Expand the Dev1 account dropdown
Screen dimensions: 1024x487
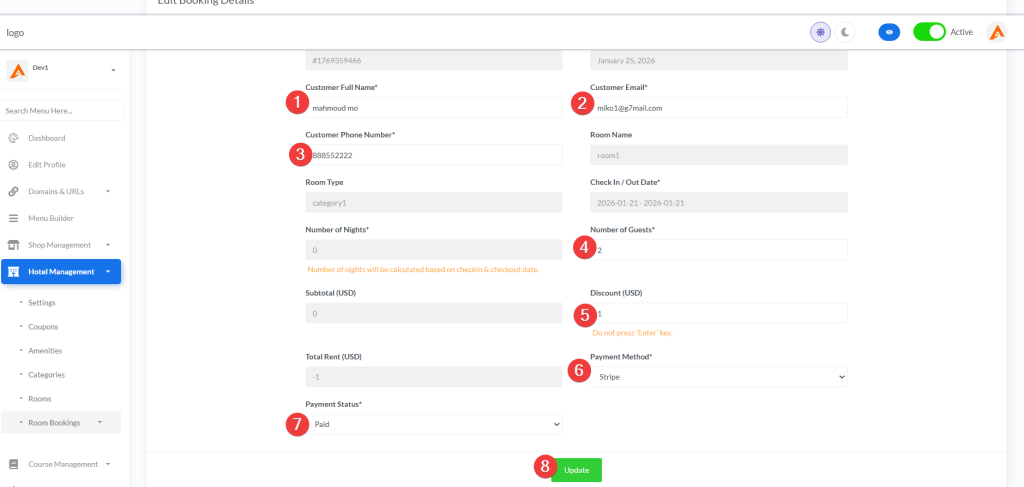point(113,70)
